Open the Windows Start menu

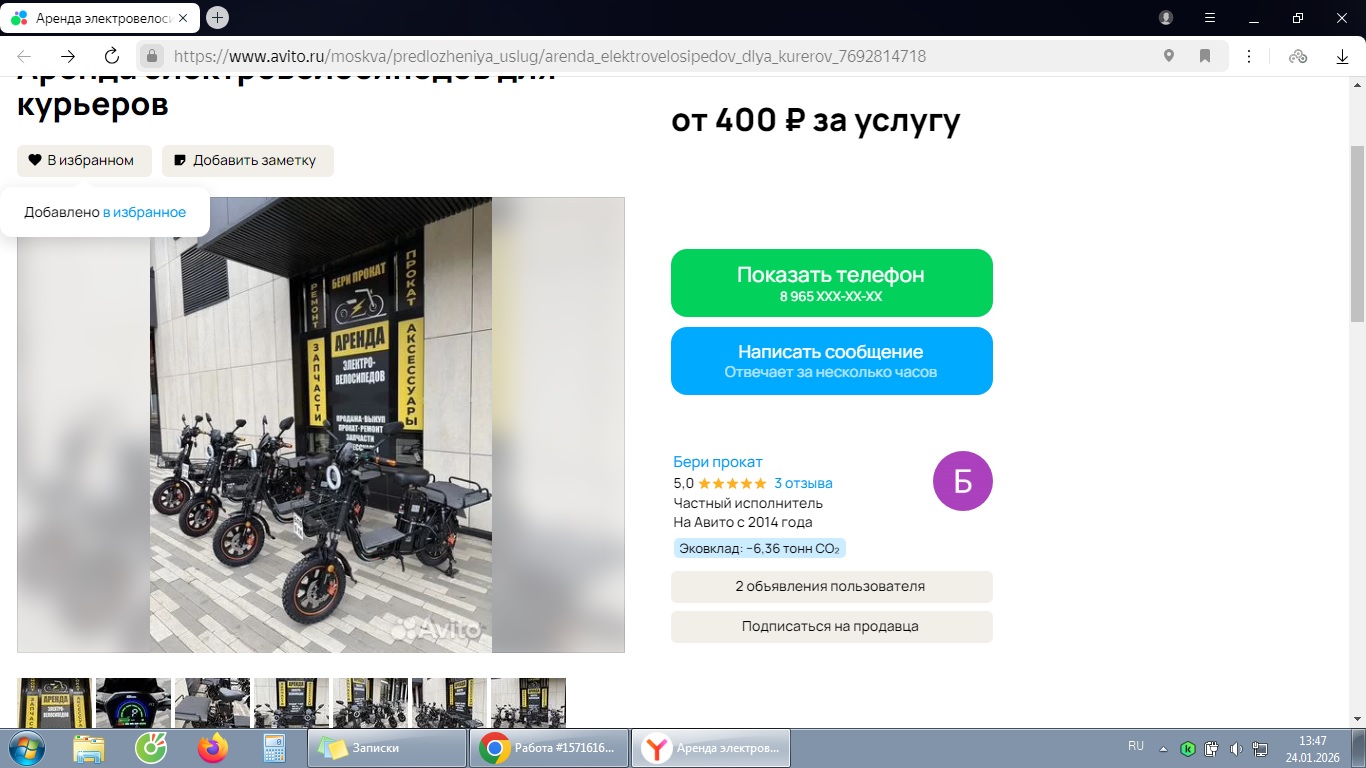click(25, 748)
